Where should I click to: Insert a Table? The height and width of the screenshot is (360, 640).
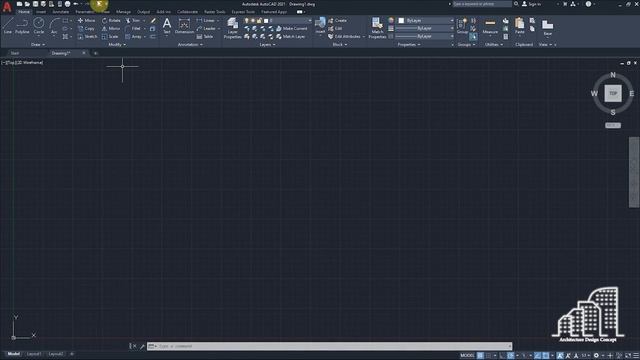click(x=205, y=37)
